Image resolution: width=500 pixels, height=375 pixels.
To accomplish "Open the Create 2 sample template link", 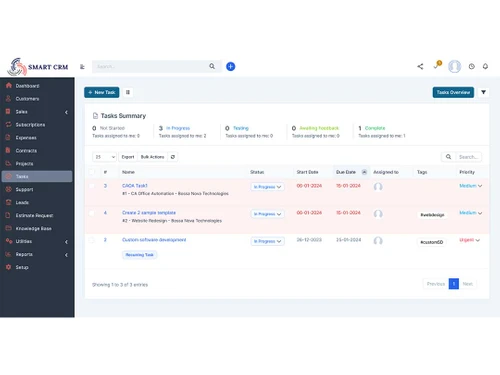I will click(x=149, y=213).
